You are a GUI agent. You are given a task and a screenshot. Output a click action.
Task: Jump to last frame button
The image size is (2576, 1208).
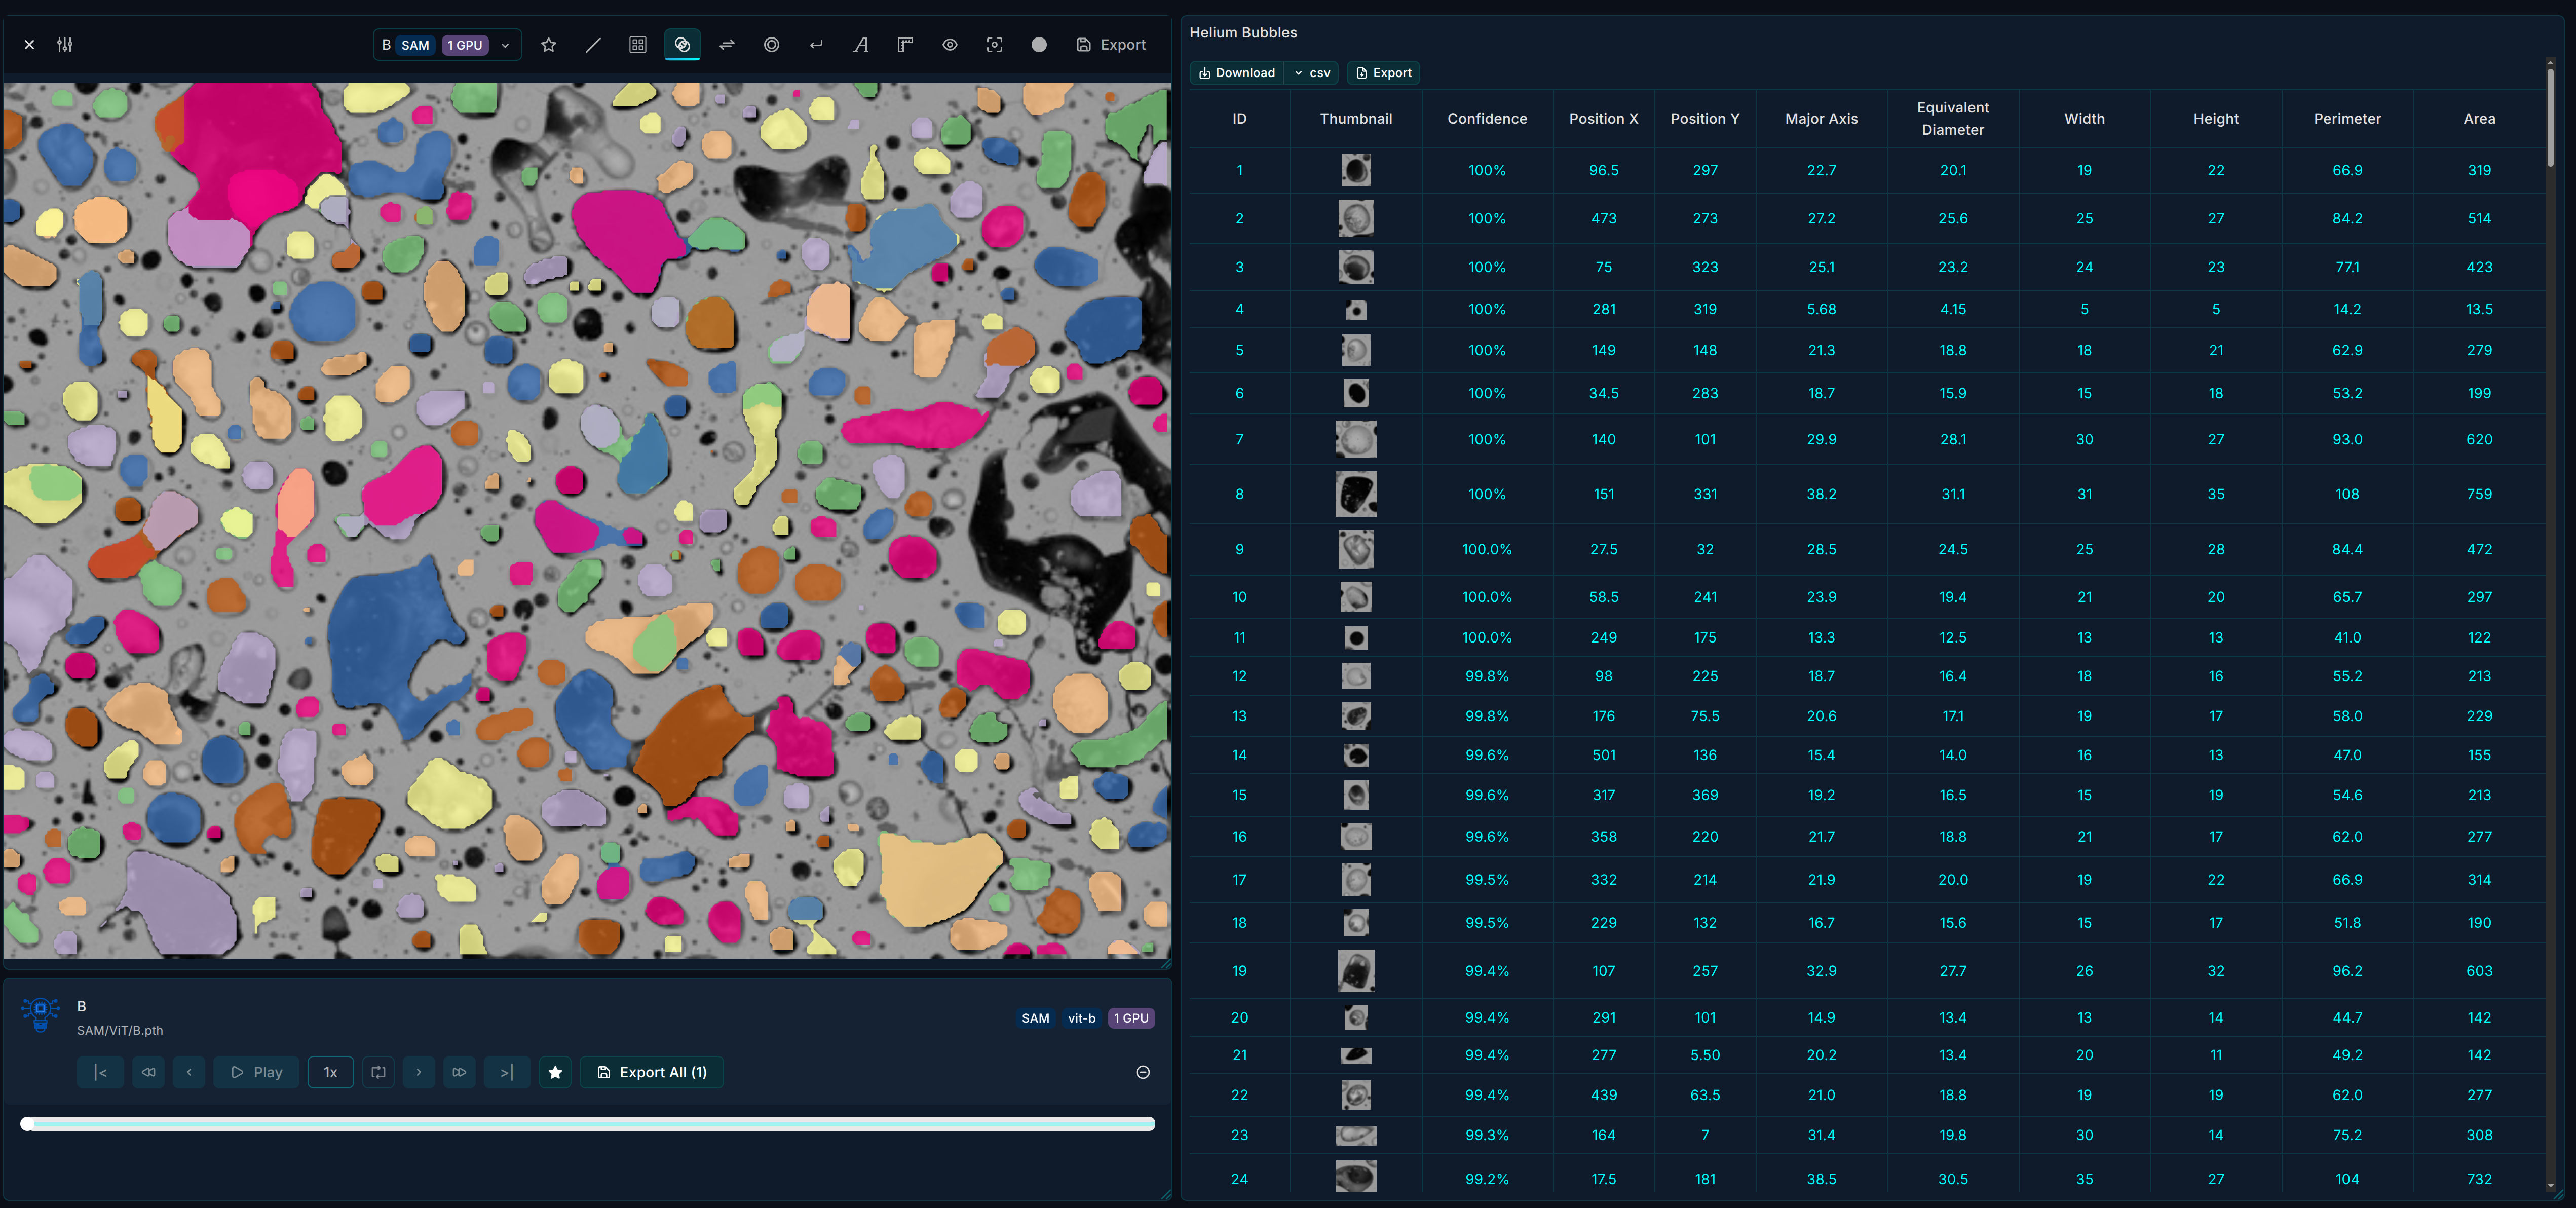coord(507,1072)
